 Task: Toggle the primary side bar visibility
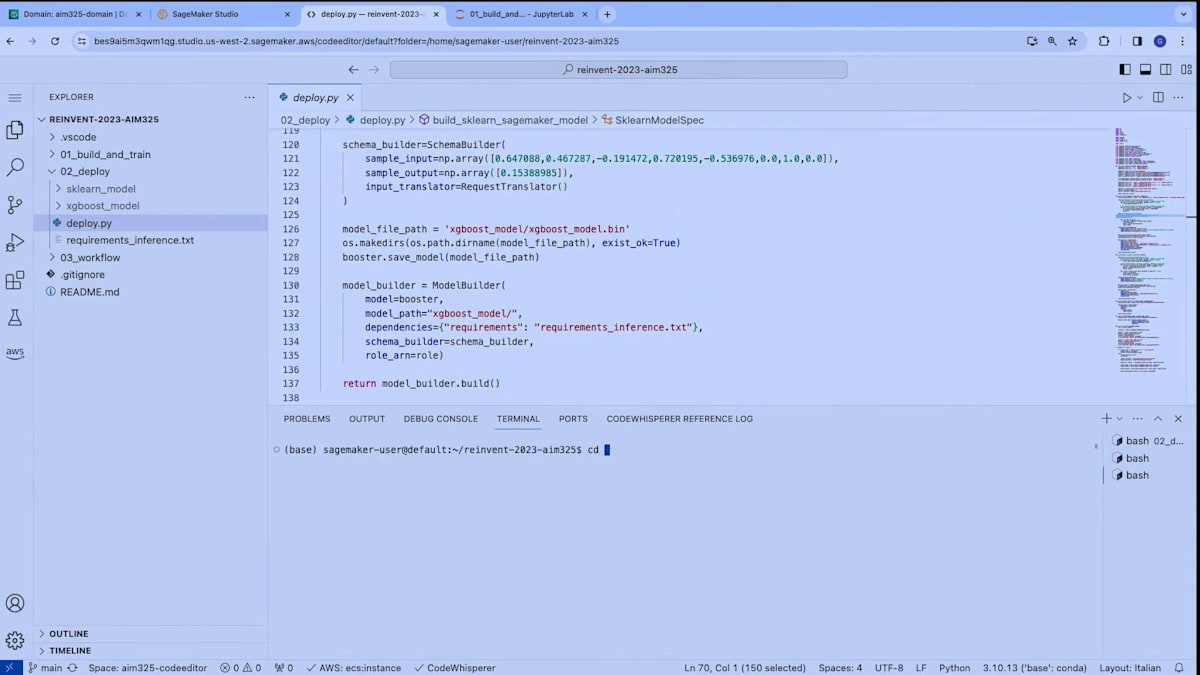tap(1125, 70)
